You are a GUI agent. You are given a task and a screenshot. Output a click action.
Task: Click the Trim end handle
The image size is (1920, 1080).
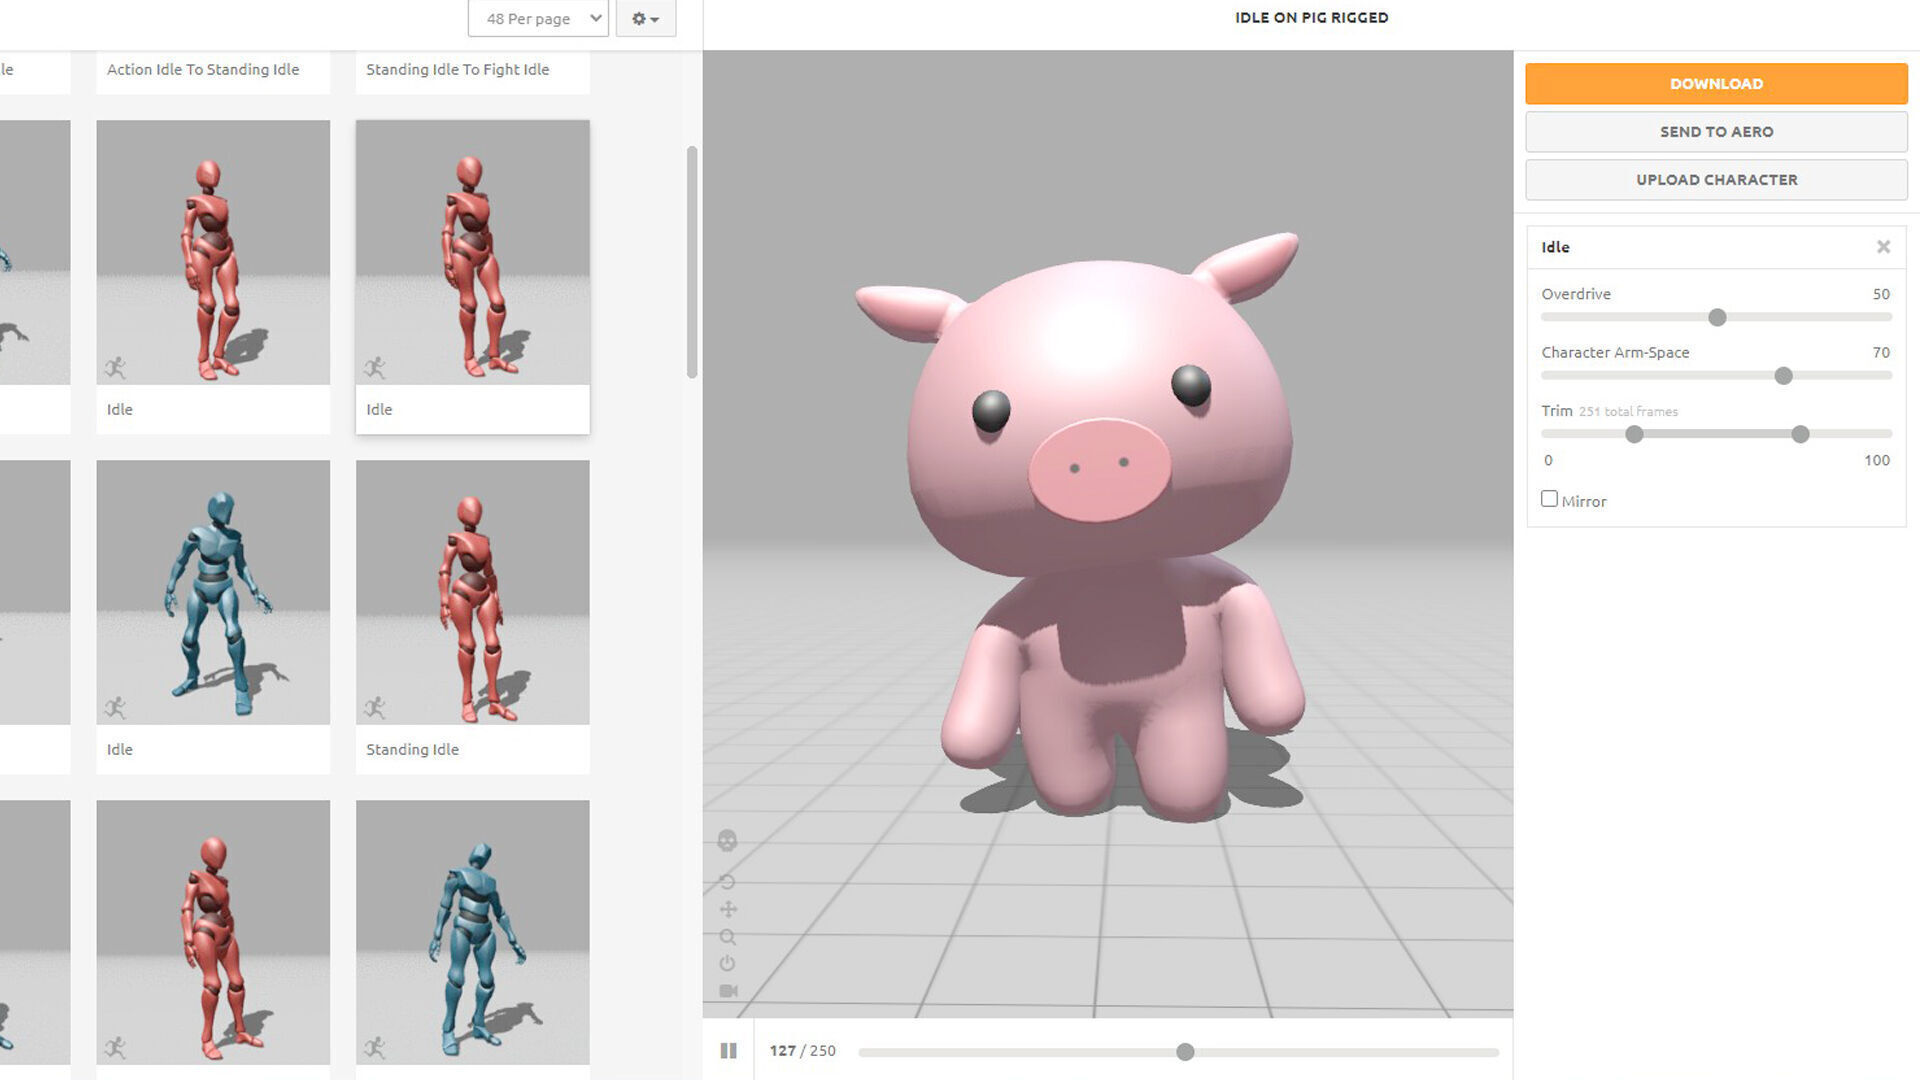[x=1800, y=434]
